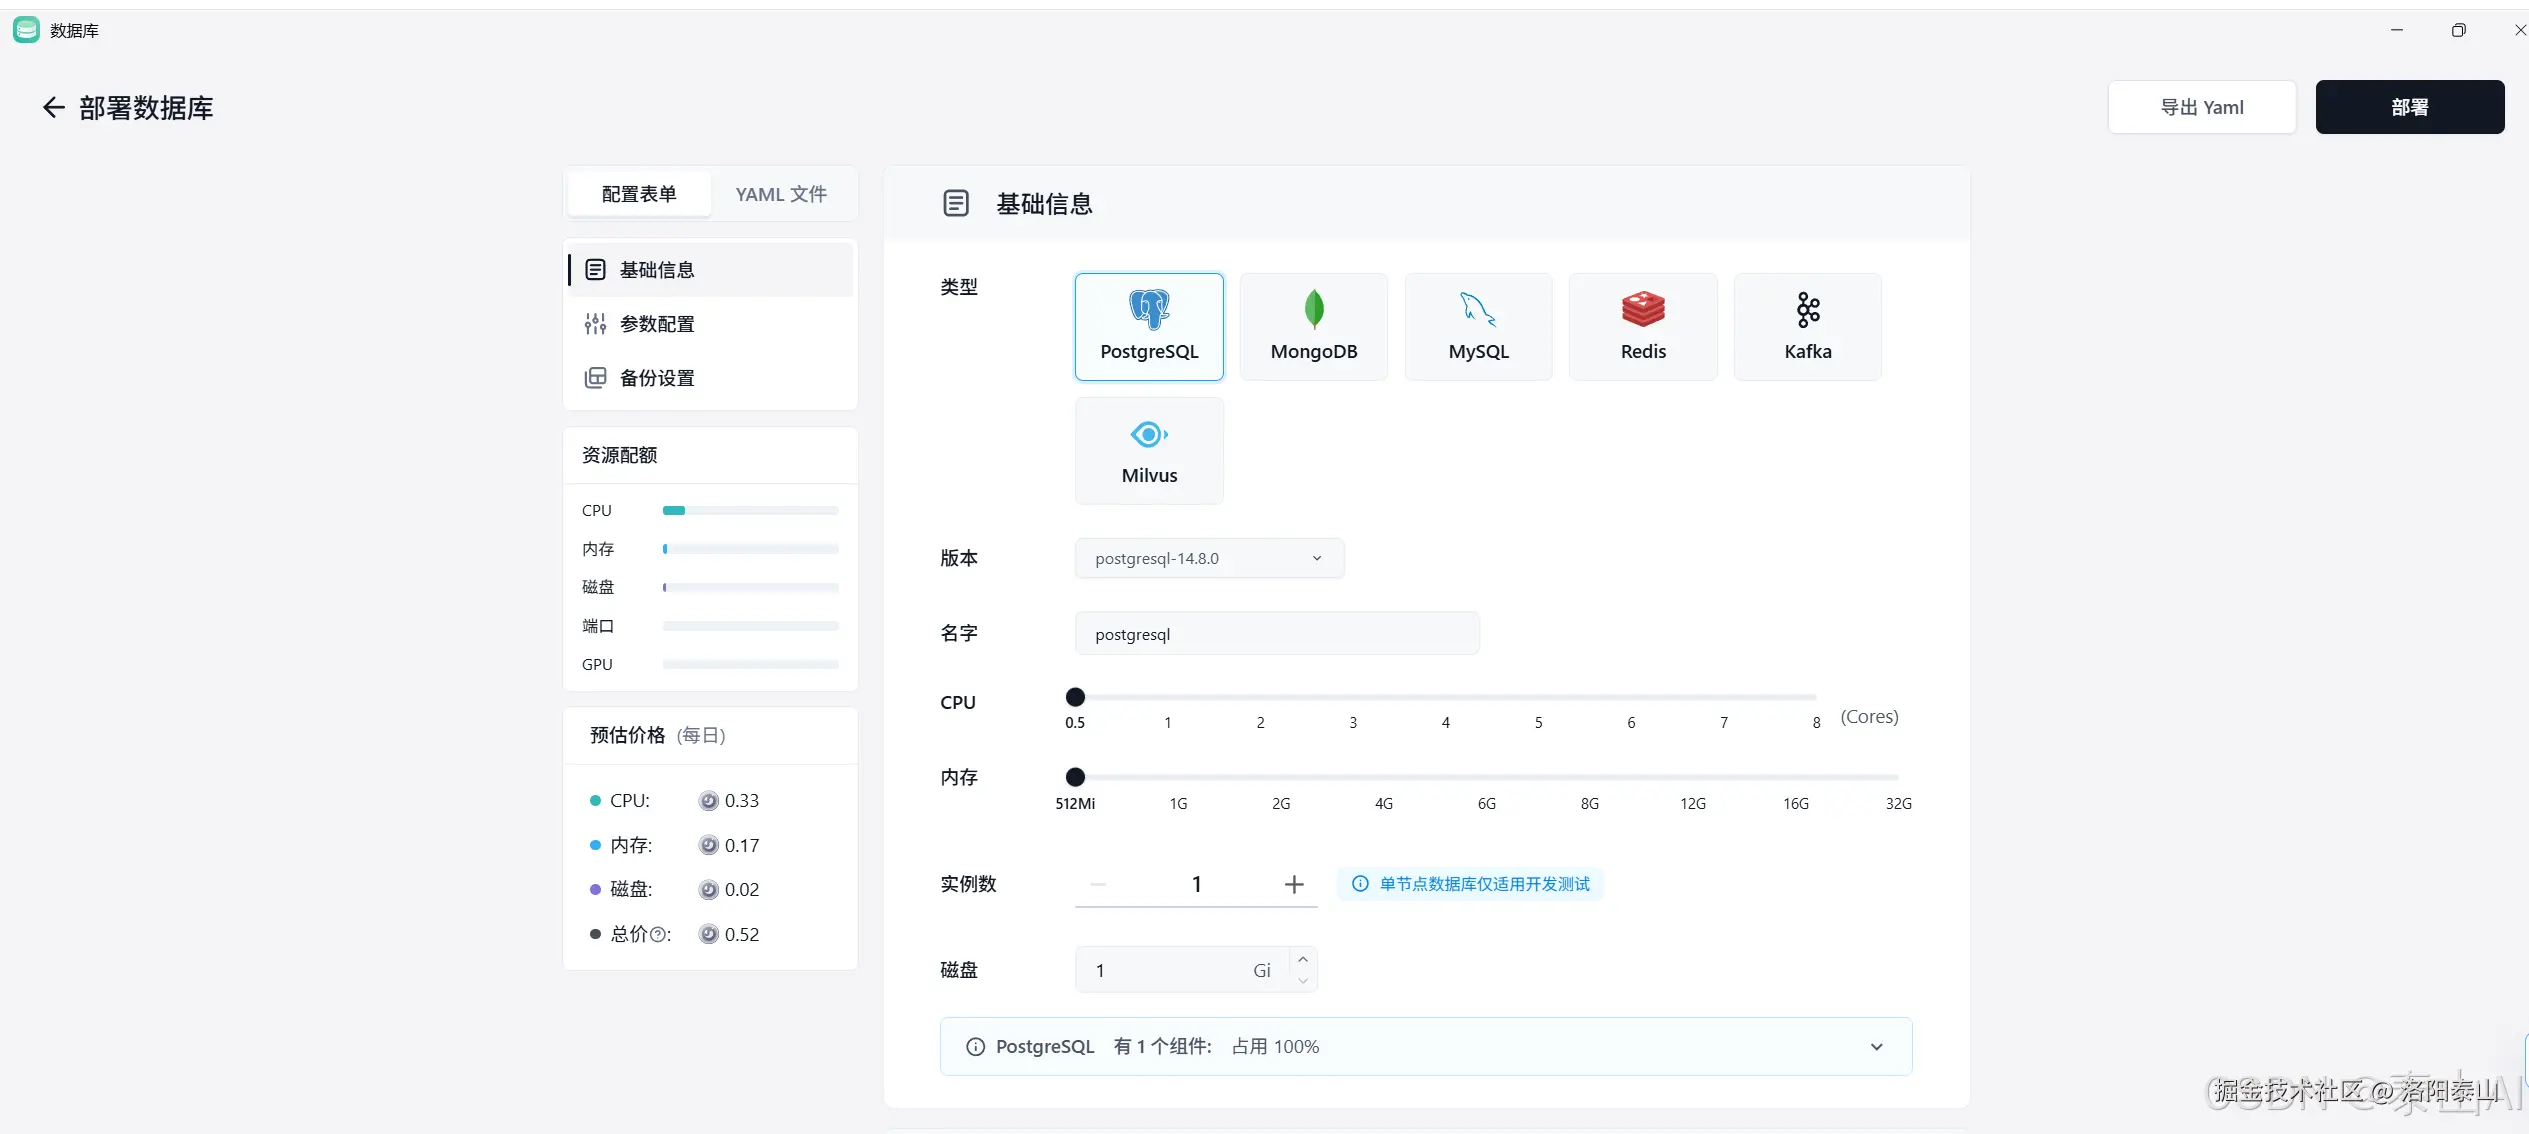Image resolution: width=2529 pixels, height=1134 pixels.
Task: Select the MongoDB database type
Action: 1313,326
